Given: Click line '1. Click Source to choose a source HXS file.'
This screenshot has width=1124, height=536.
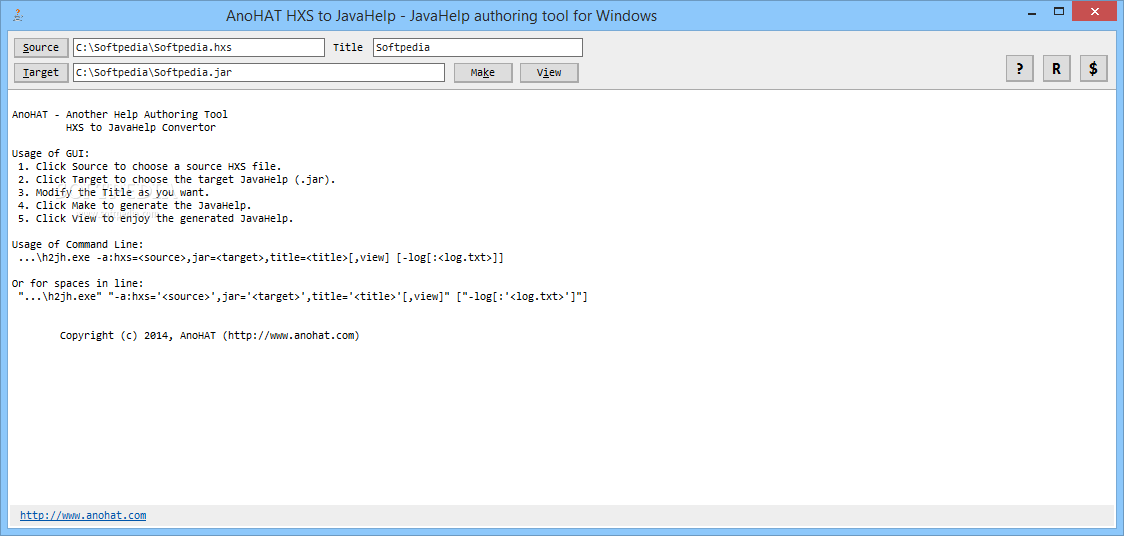Looking at the screenshot, I should pyautogui.click(x=149, y=166).
